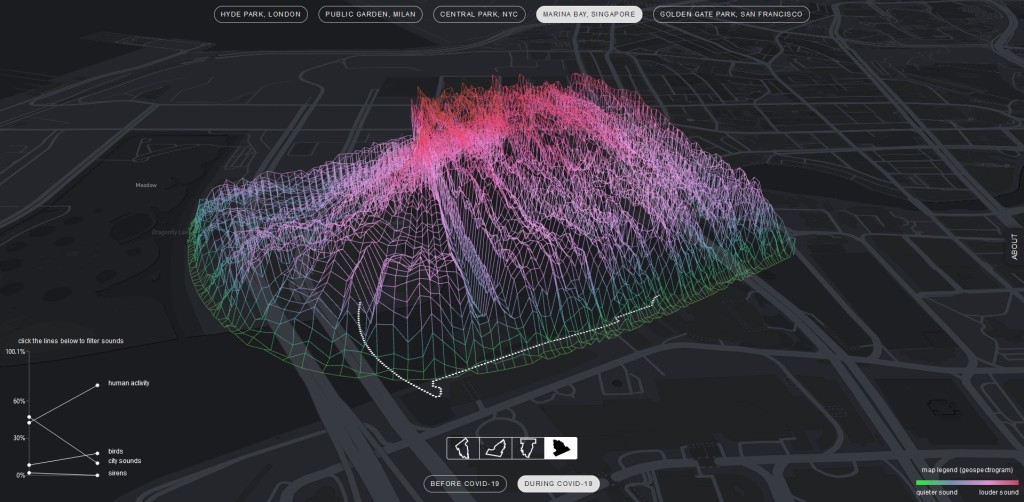
Task: Select the second route outline icon
Action: click(496, 449)
